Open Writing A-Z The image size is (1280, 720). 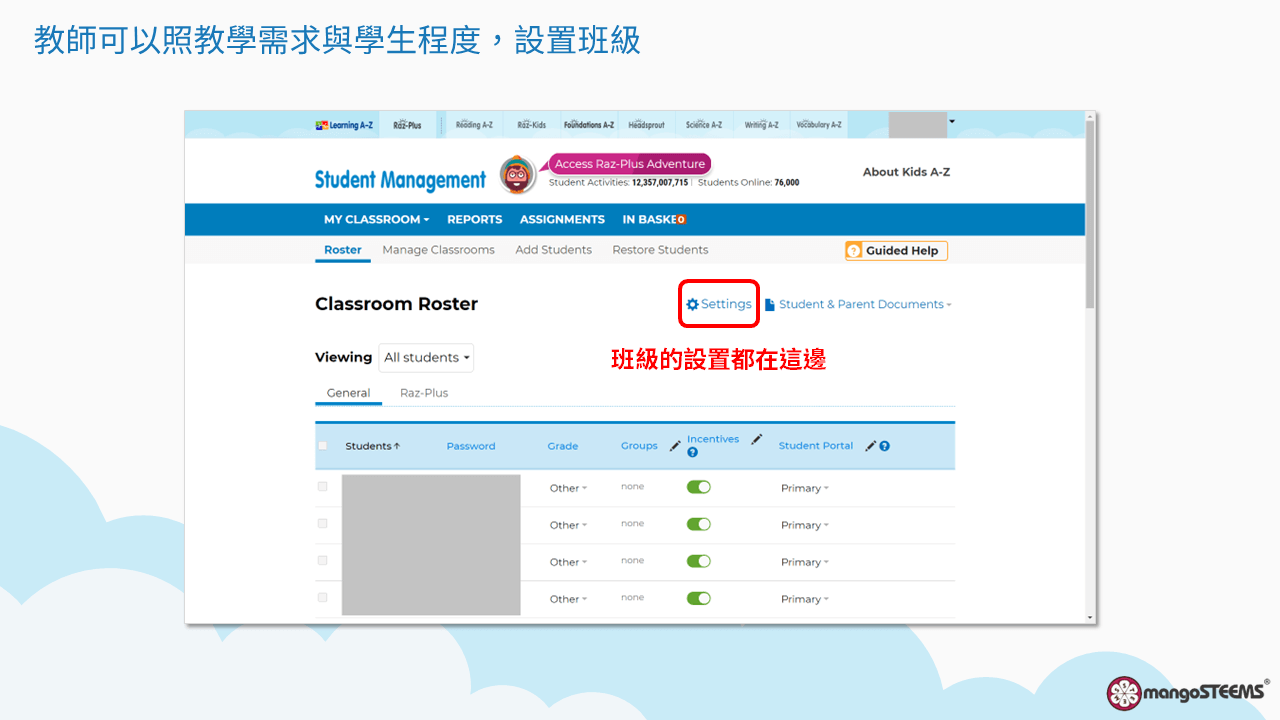761,125
